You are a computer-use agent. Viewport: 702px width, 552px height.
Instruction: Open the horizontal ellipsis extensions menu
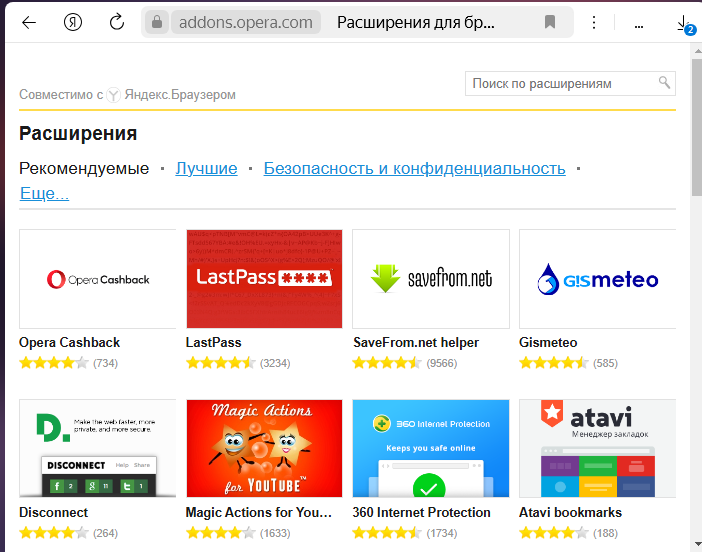pyautogui.click(x=639, y=27)
